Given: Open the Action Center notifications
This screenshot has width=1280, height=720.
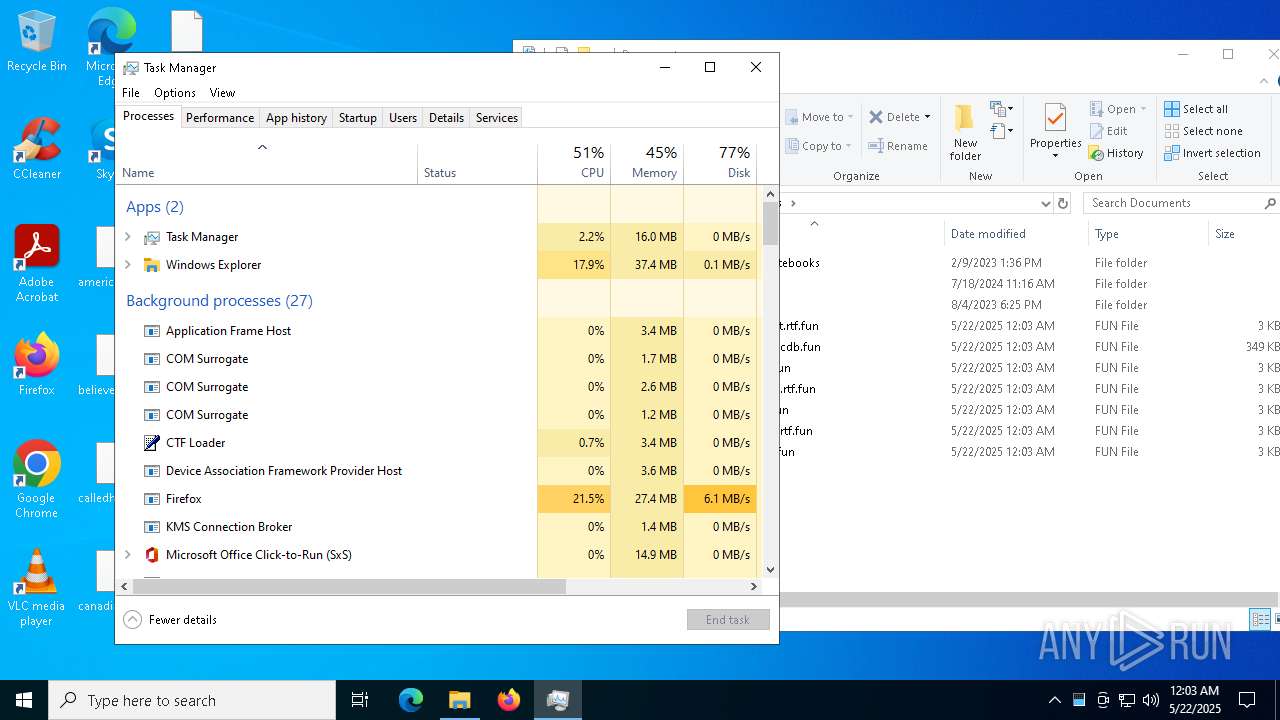Looking at the screenshot, I should 1248,700.
